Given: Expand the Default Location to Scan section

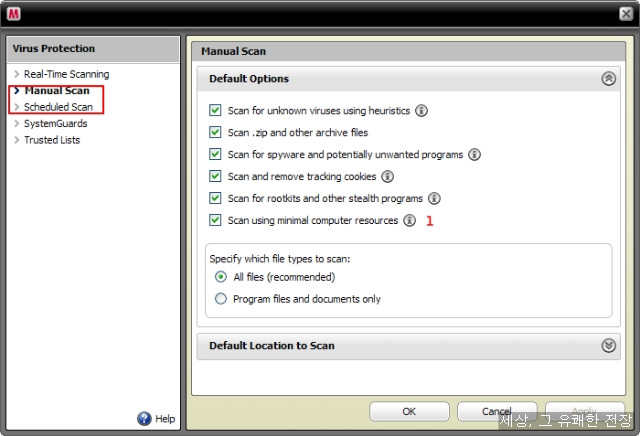Looking at the screenshot, I should coord(609,346).
